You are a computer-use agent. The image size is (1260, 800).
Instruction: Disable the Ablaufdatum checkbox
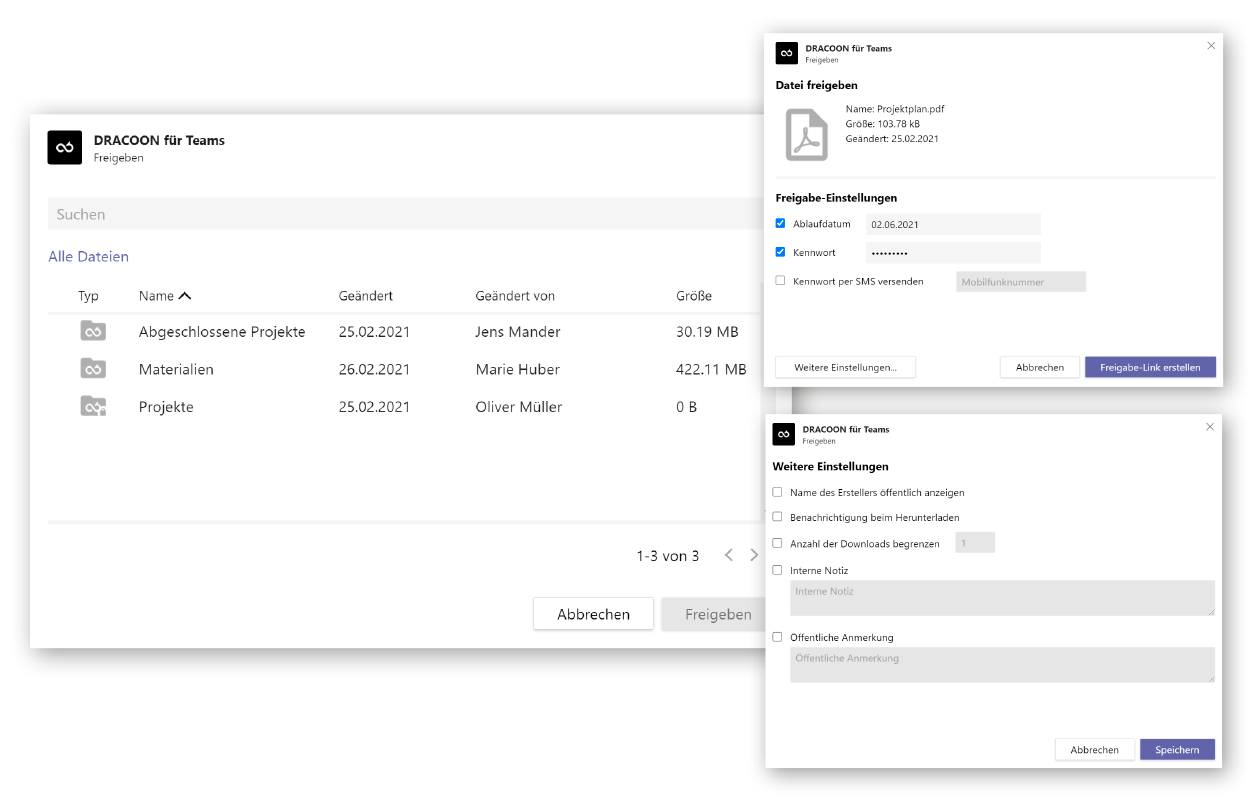pos(781,224)
